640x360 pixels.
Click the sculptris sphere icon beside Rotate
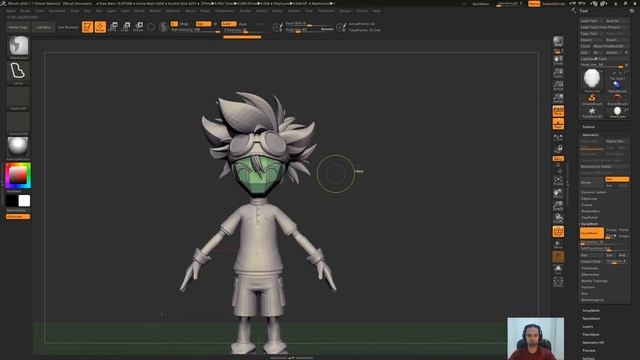coord(163,27)
